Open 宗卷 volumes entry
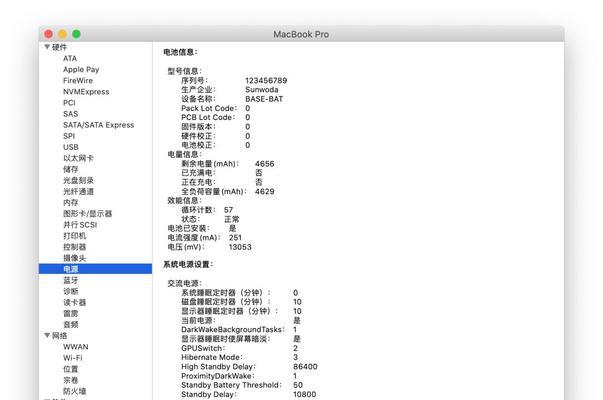 tap(71, 380)
